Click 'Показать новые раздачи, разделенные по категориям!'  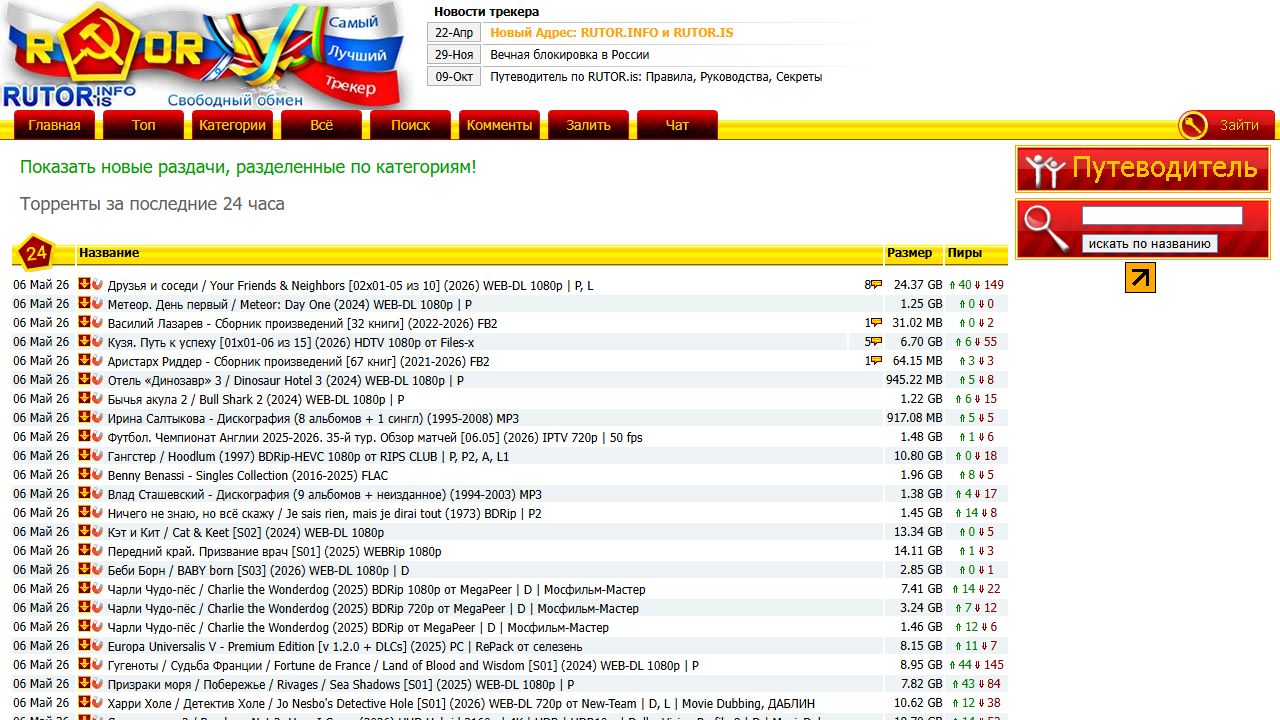click(x=248, y=167)
